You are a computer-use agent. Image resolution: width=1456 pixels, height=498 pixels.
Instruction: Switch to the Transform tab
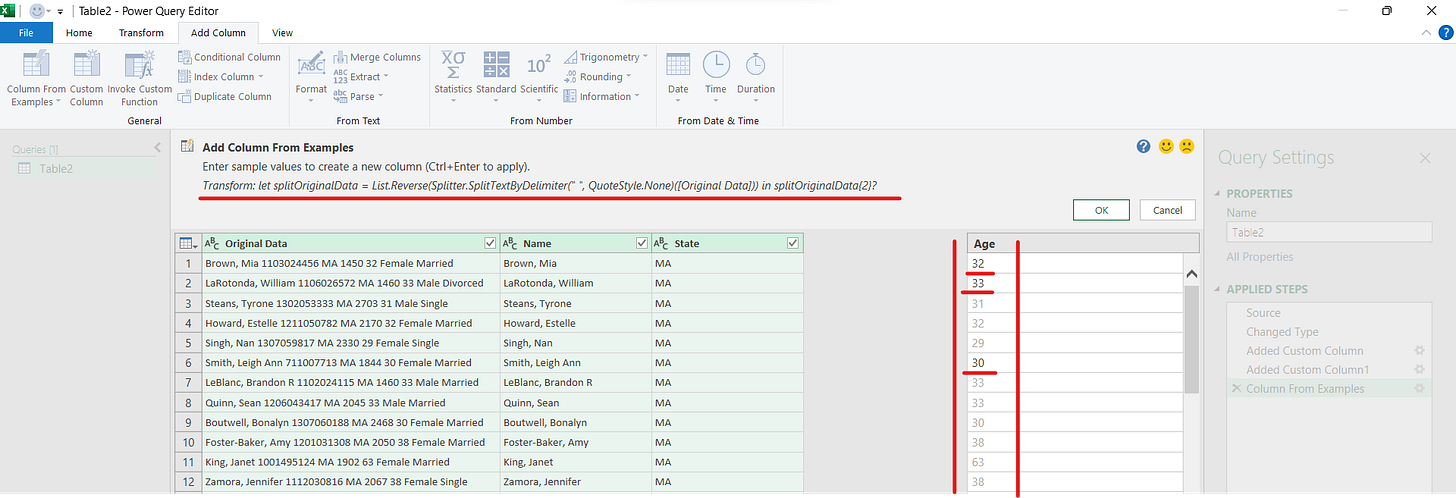pos(141,33)
